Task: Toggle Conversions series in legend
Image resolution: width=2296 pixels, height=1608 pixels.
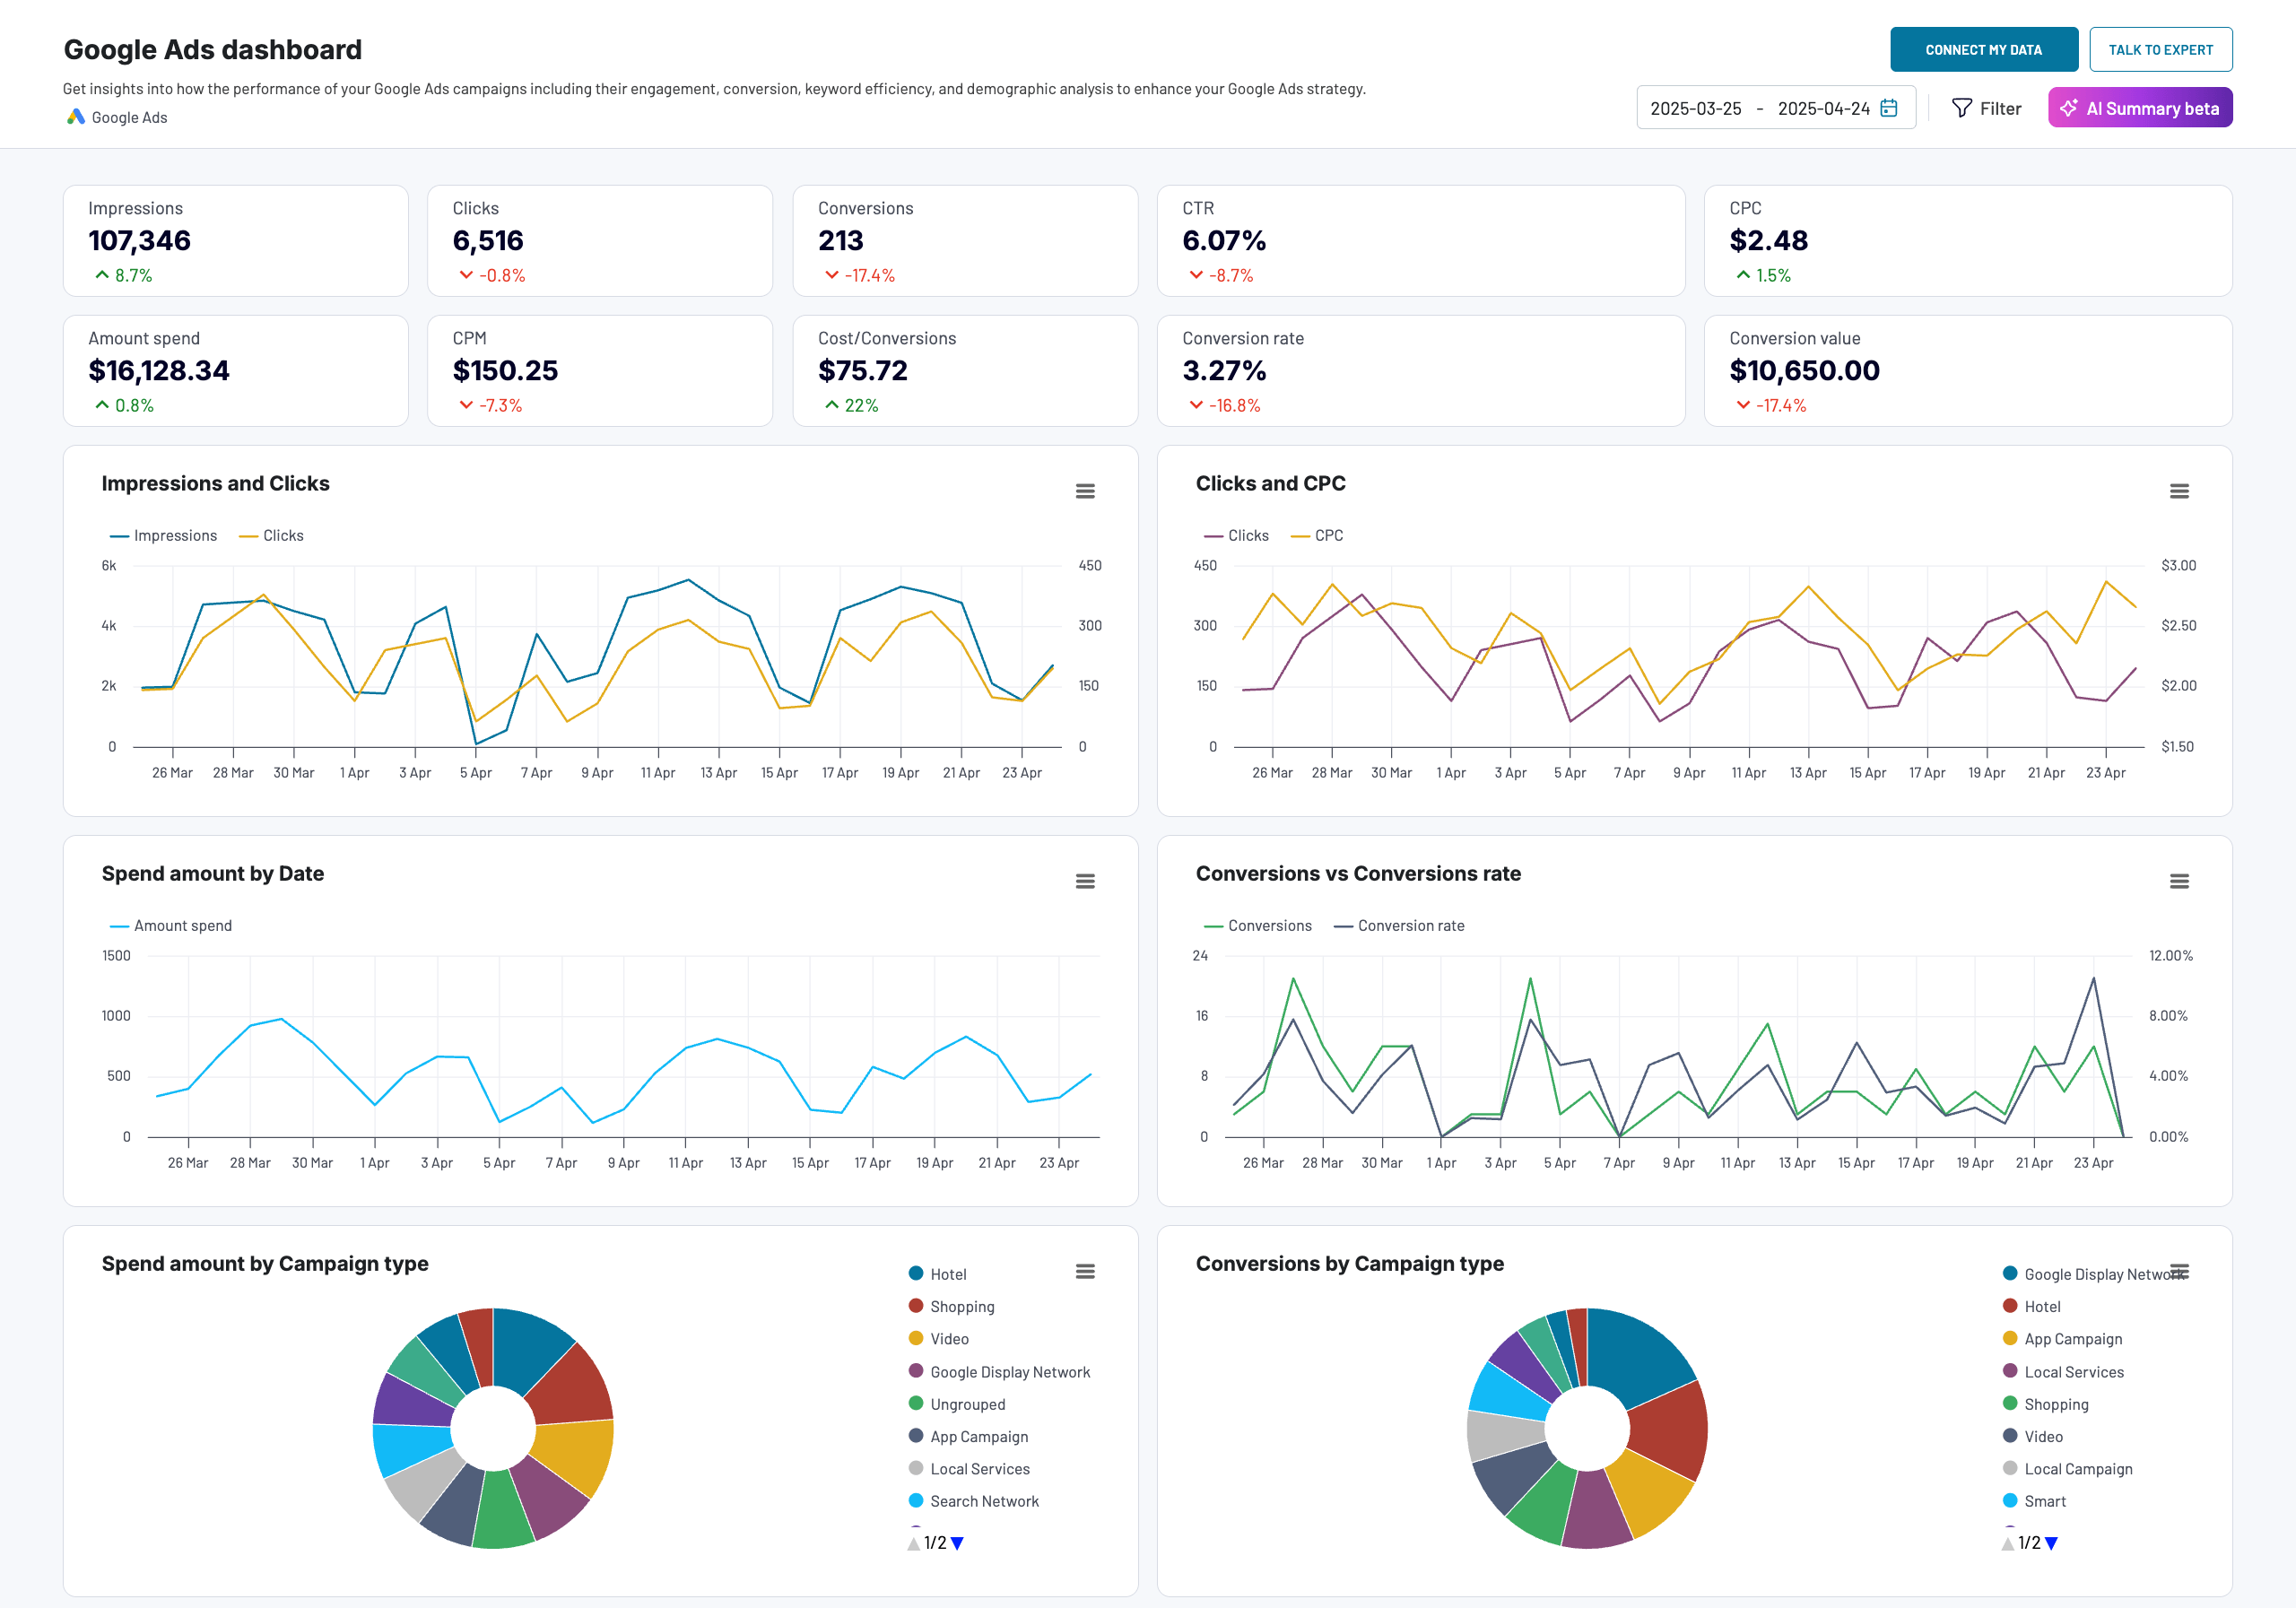Action: tap(1258, 926)
